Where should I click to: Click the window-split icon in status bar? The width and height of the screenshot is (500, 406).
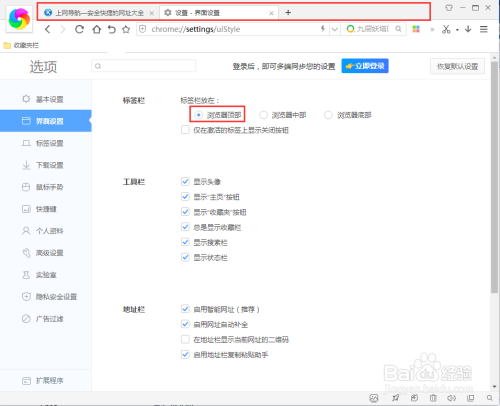(471, 398)
